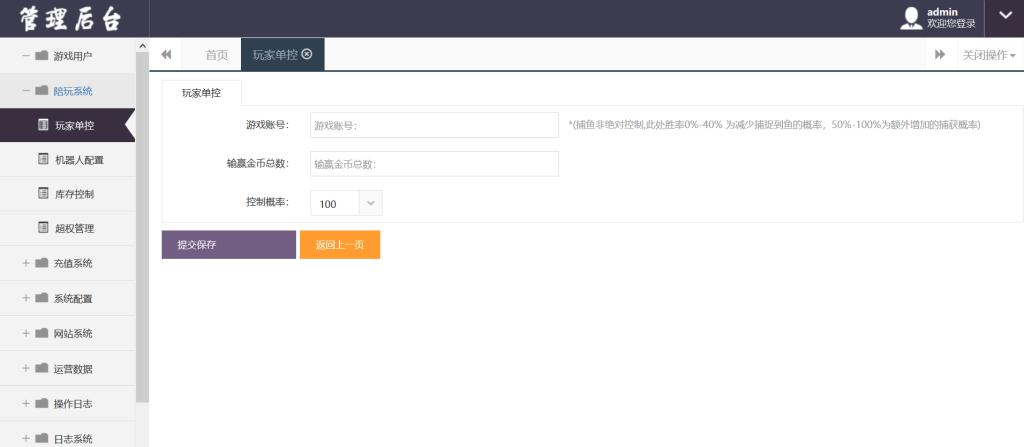This screenshot has width=1024, height=447.
Task: Click the 运营数据 folder icon
Action: pos(42,368)
